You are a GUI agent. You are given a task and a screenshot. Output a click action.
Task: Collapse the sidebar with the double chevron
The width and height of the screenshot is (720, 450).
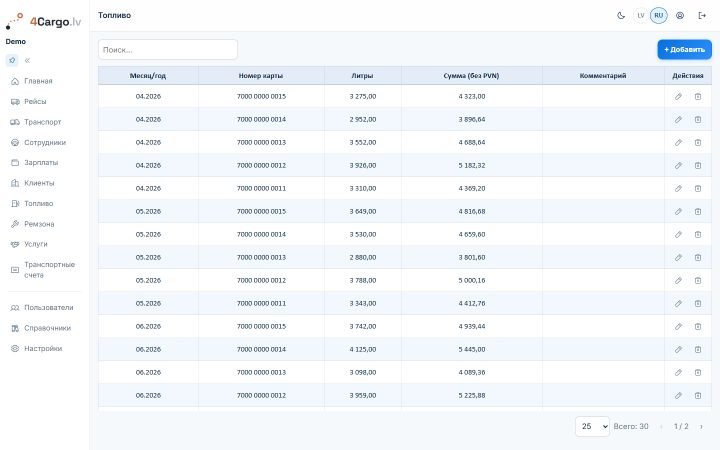pos(27,60)
